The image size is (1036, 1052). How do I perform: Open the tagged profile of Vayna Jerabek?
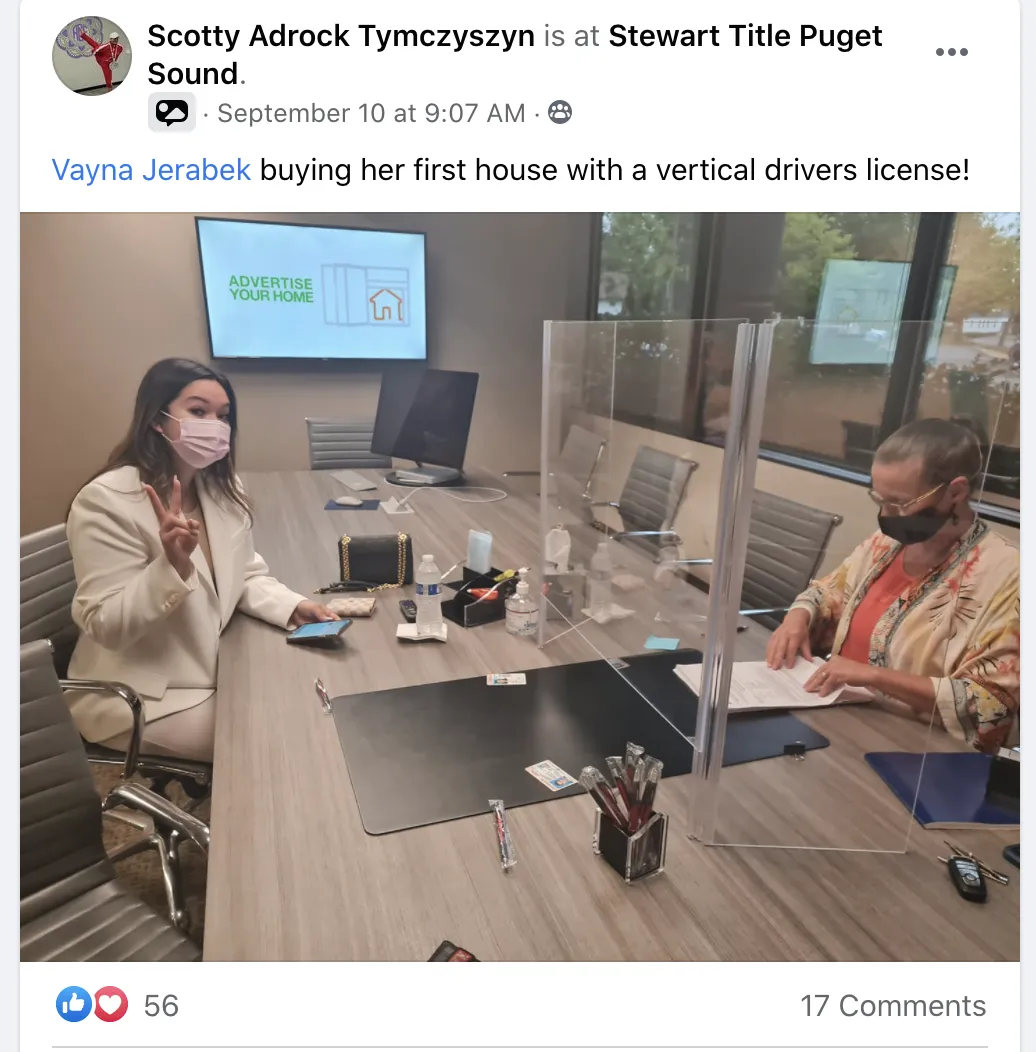[151, 170]
